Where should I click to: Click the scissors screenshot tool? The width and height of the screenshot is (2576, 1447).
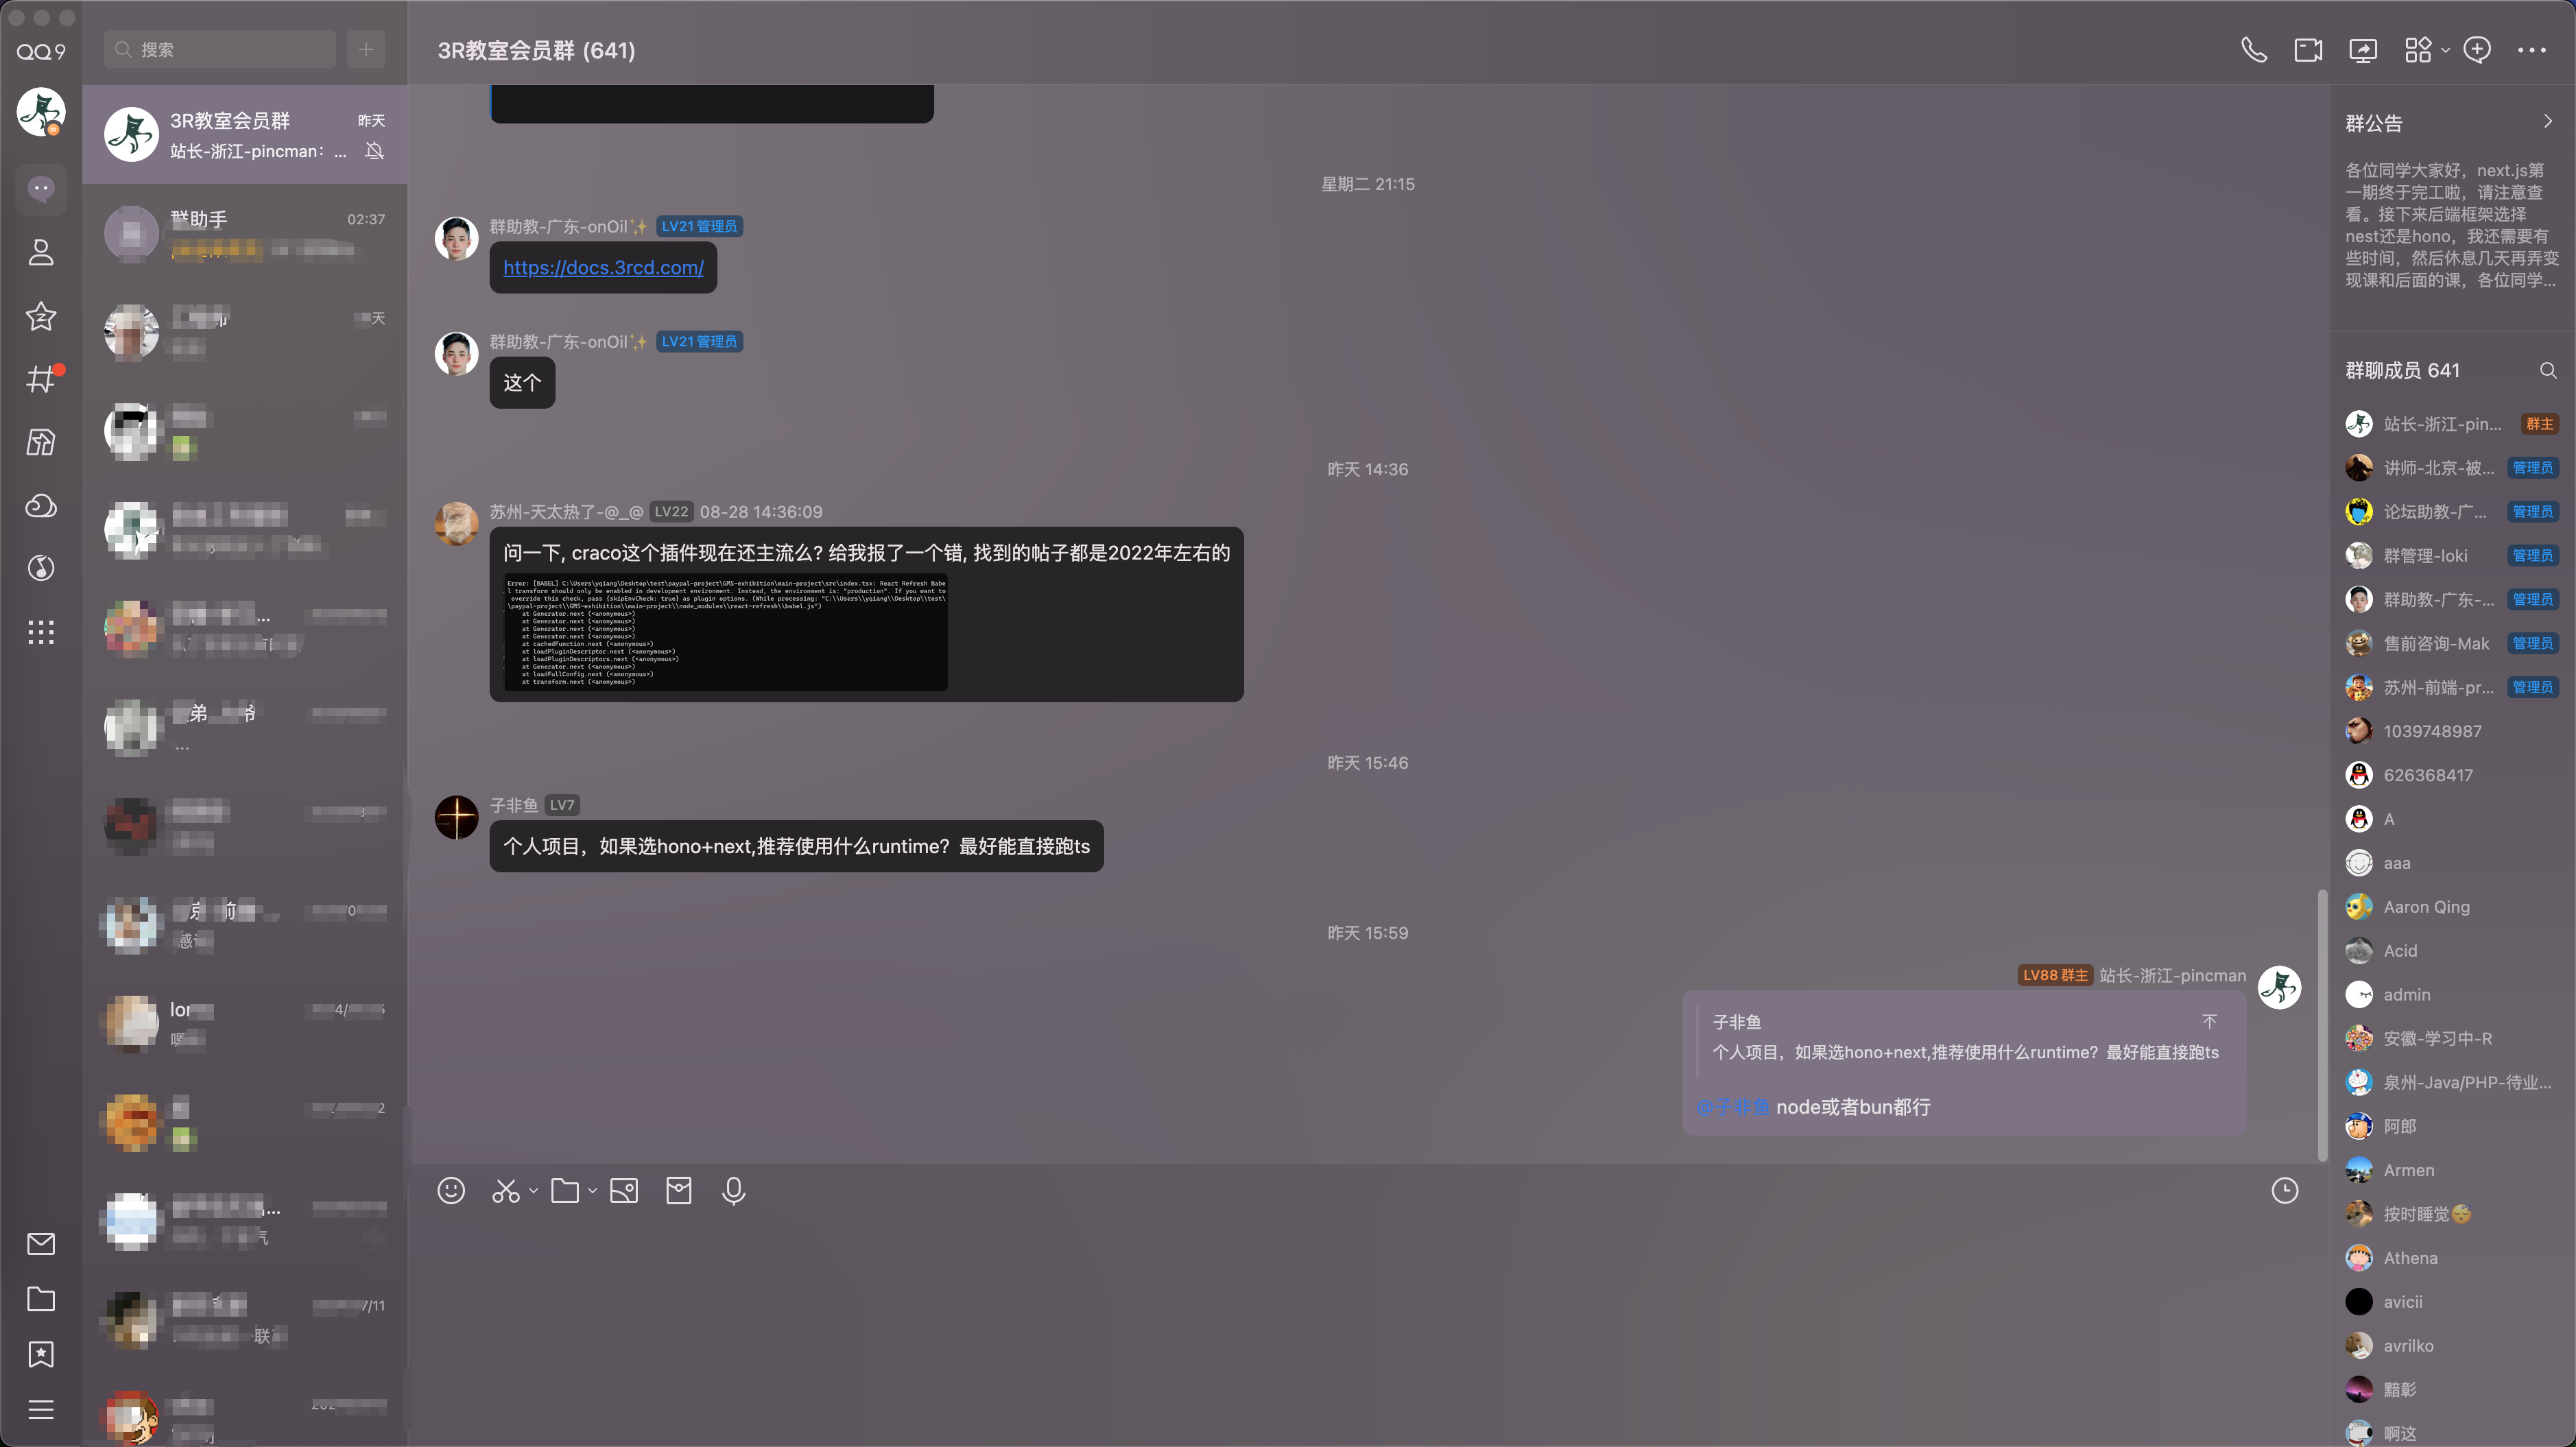tap(506, 1190)
